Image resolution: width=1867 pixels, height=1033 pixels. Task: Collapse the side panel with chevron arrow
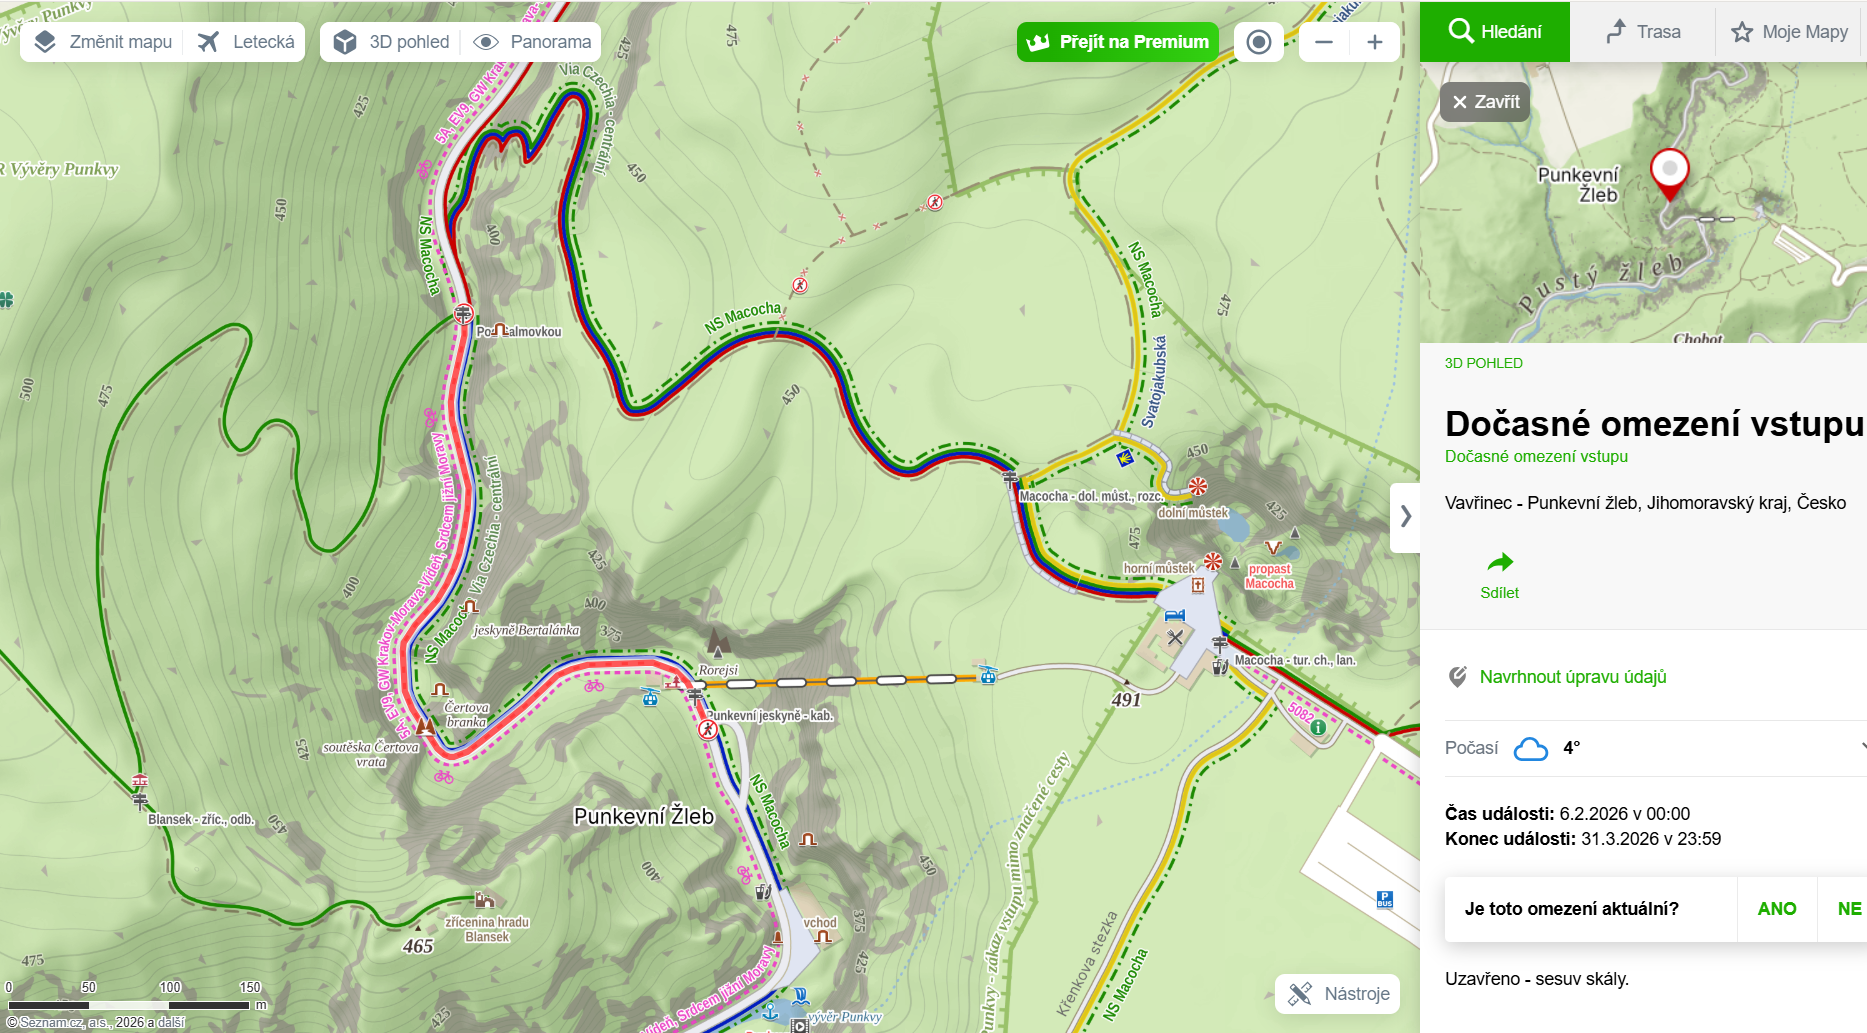[x=1405, y=517]
